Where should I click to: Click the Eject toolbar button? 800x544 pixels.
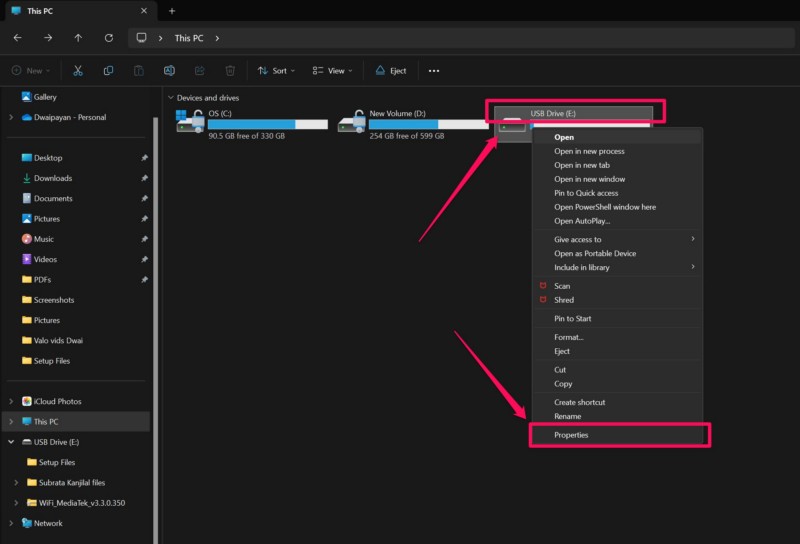pyautogui.click(x=391, y=71)
